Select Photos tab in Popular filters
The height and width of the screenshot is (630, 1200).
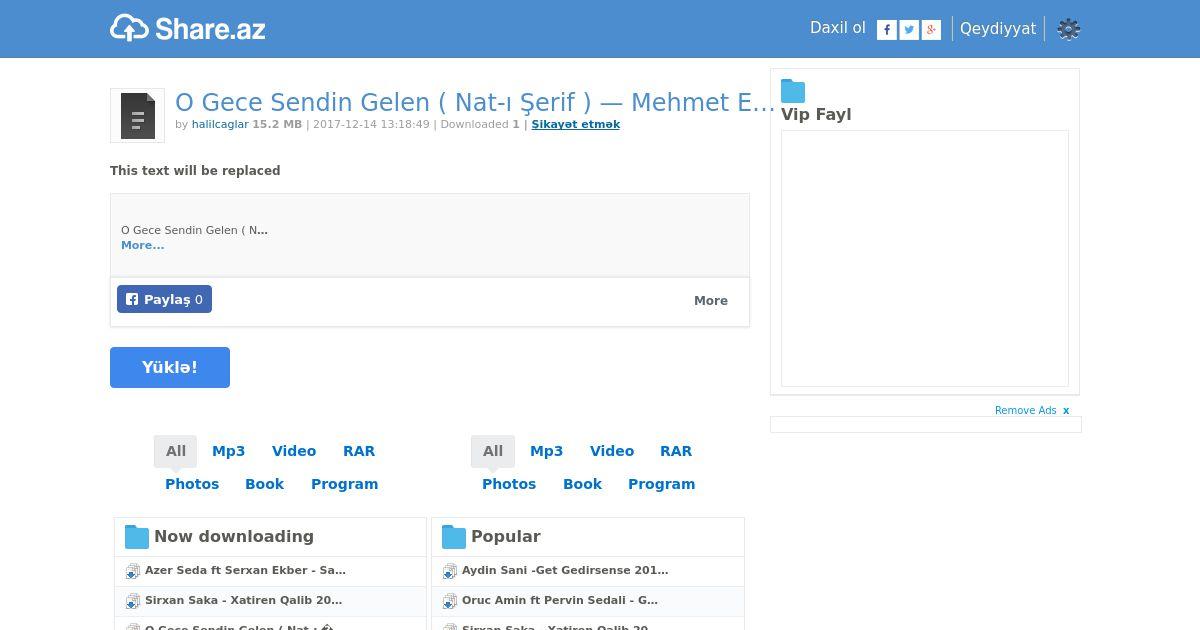click(x=509, y=484)
